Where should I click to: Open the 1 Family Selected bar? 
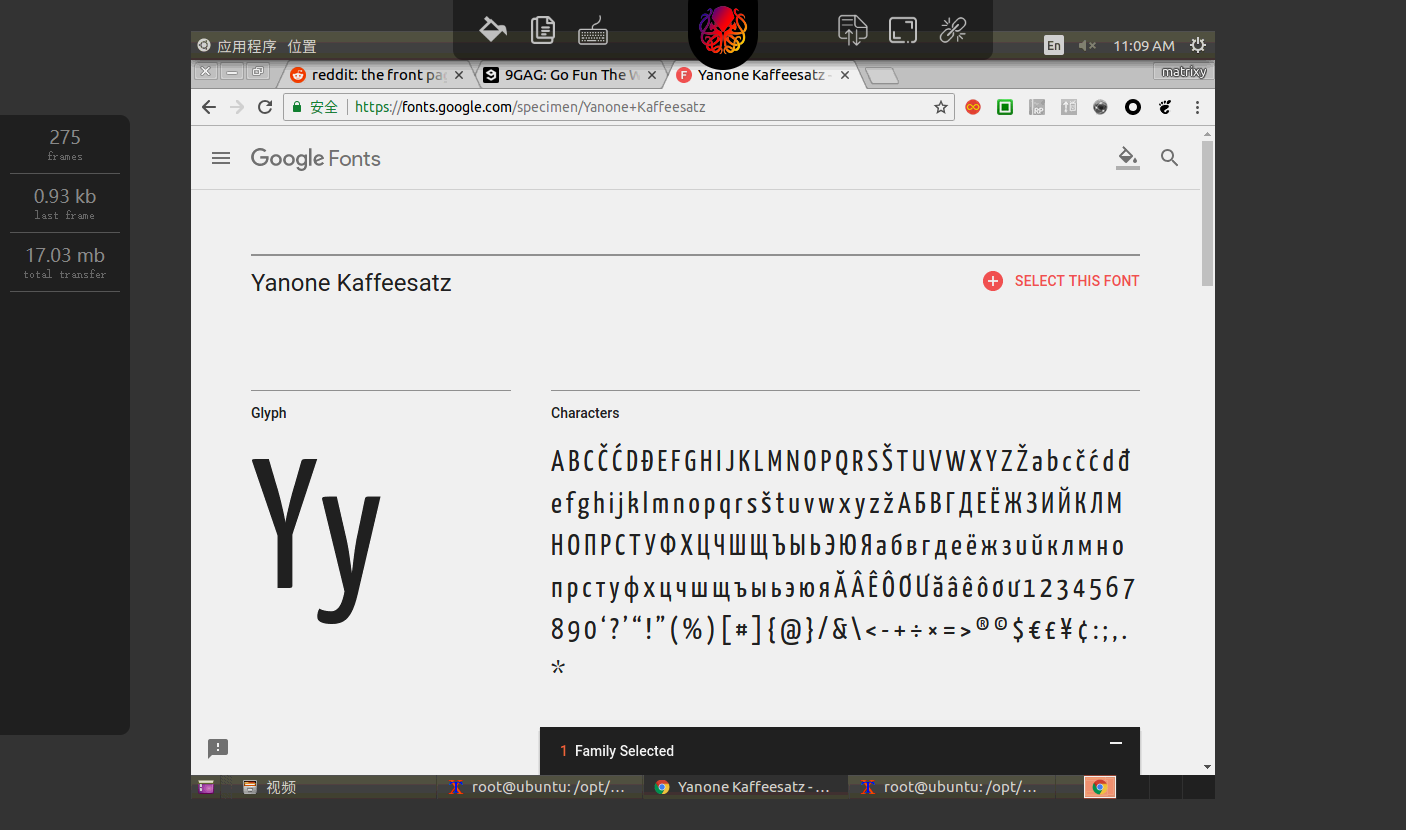[840, 751]
